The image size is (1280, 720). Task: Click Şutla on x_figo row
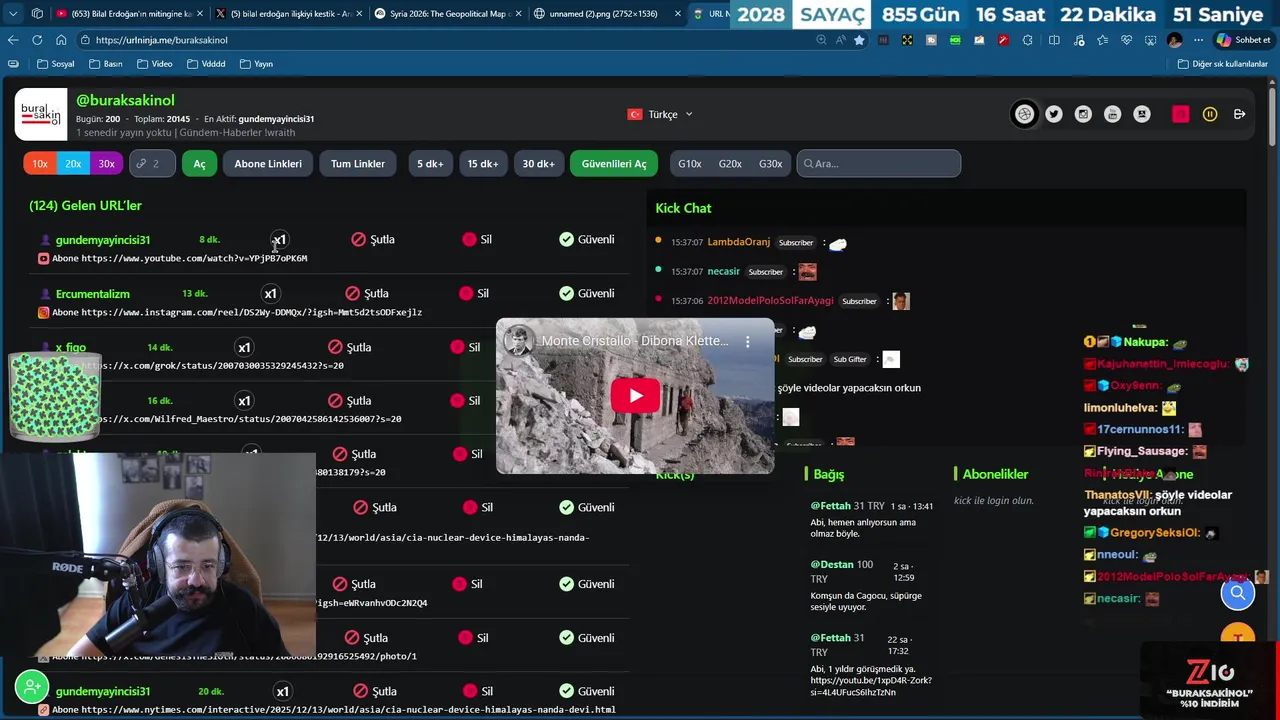pyautogui.click(x=349, y=347)
